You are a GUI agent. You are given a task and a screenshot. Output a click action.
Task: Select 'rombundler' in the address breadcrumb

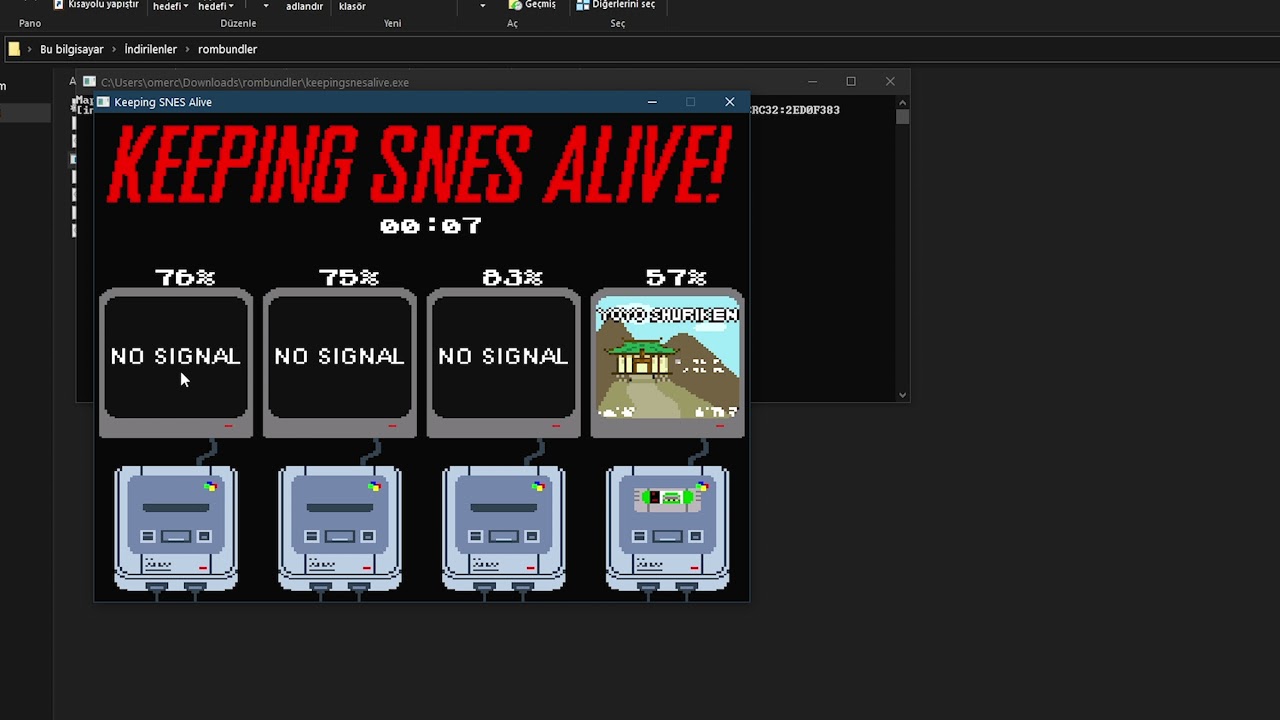point(227,49)
